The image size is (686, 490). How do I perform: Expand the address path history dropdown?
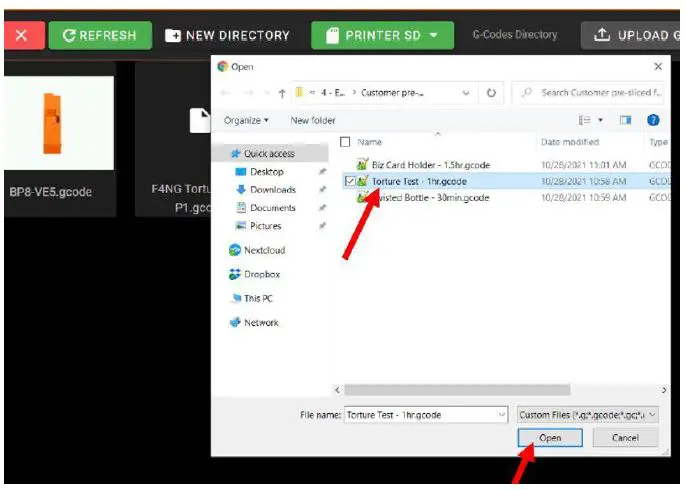pos(466,93)
